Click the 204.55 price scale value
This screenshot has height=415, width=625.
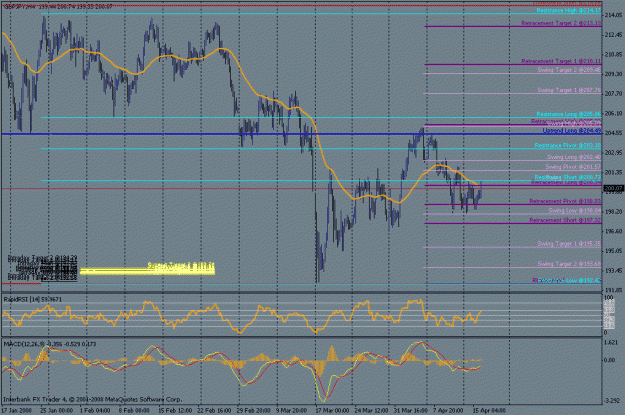coord(613,133)
